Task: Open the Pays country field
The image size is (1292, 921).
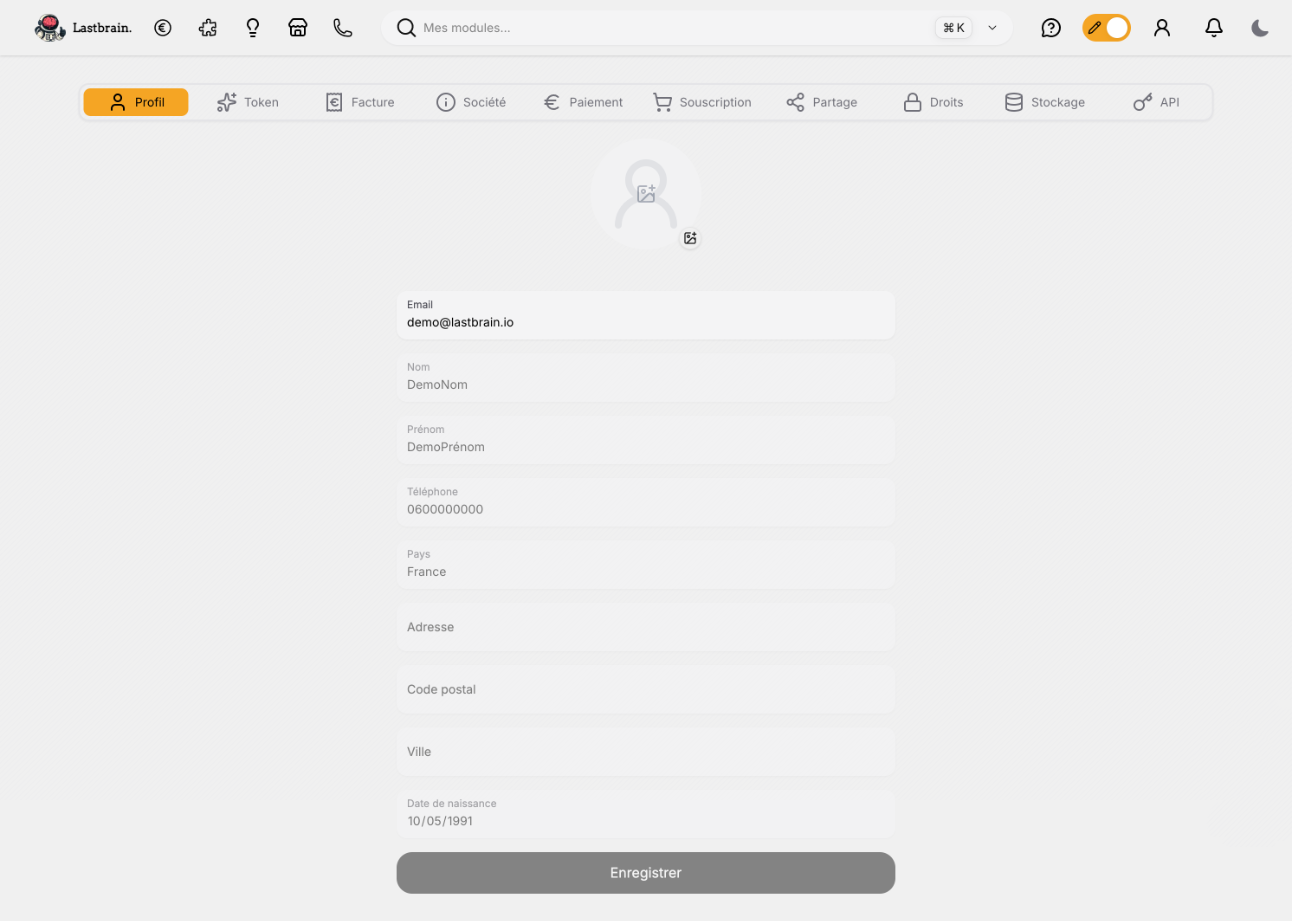Action: pyautogui.click(x=645, y=565)
